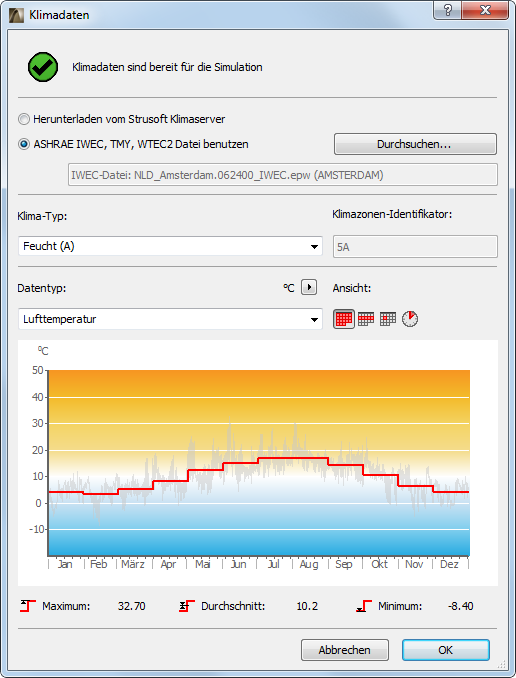516x678 pixels.
Task: Click the Maximum temperature icon
Action: tap(28, 606)
